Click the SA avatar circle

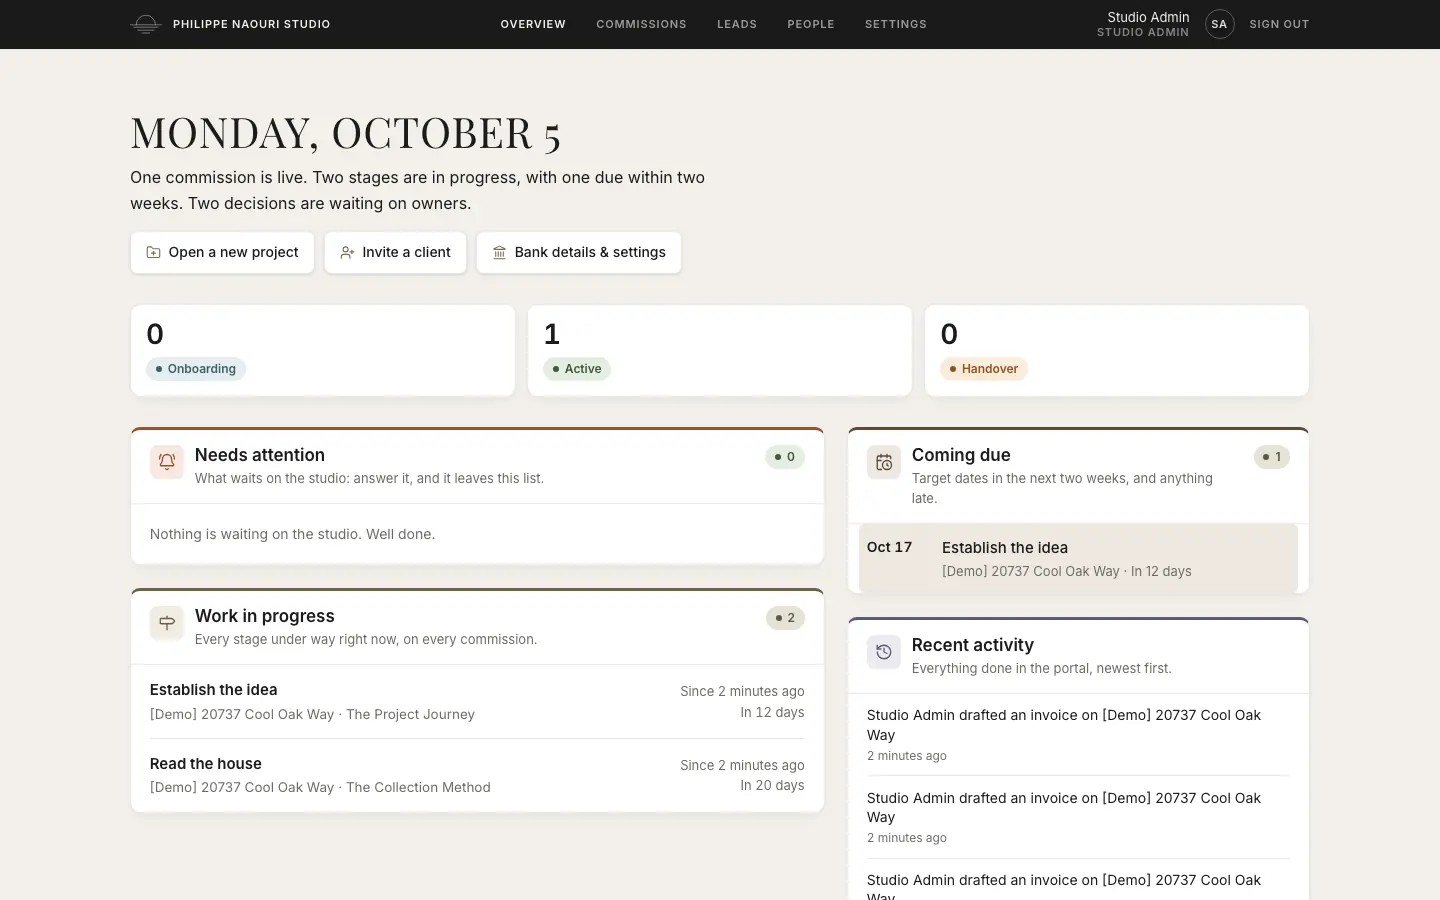point(1219,24)
